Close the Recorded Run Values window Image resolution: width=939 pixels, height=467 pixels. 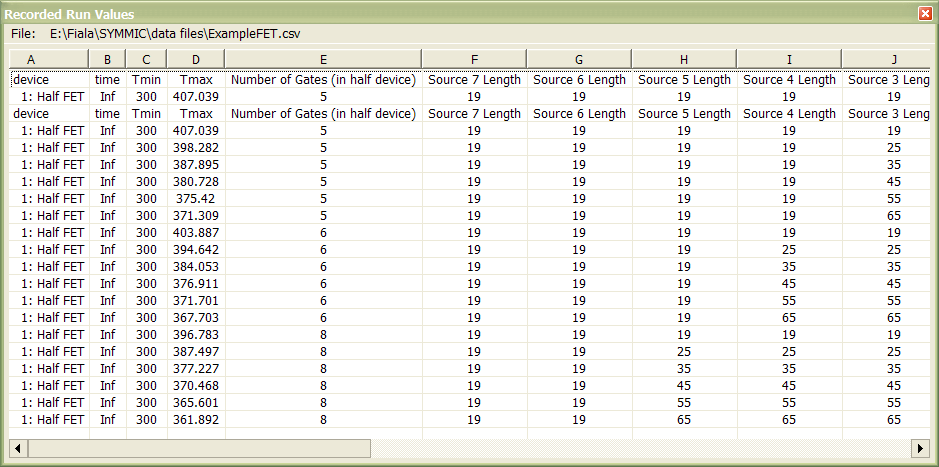[x=925, y=14]
